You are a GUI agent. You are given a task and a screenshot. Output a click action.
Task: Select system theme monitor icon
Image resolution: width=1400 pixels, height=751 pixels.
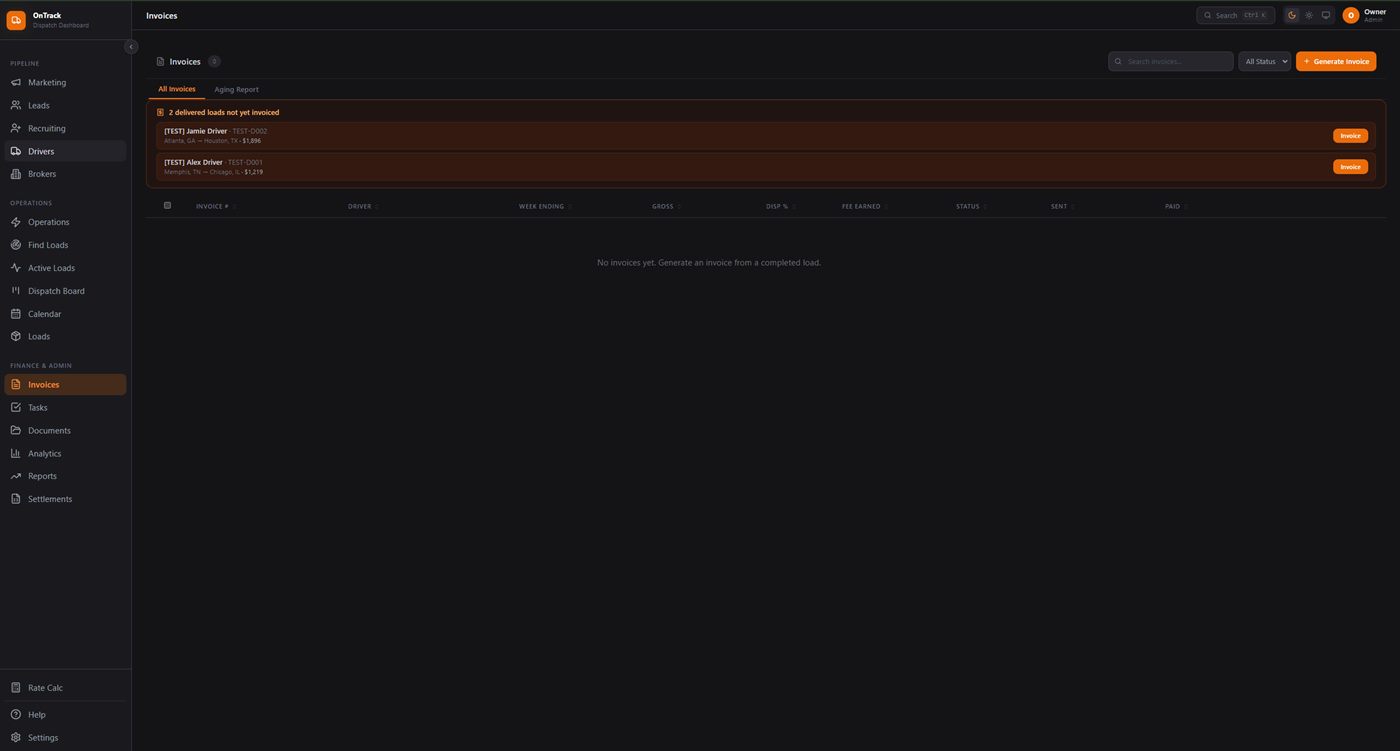click(x=1326, y=15)
